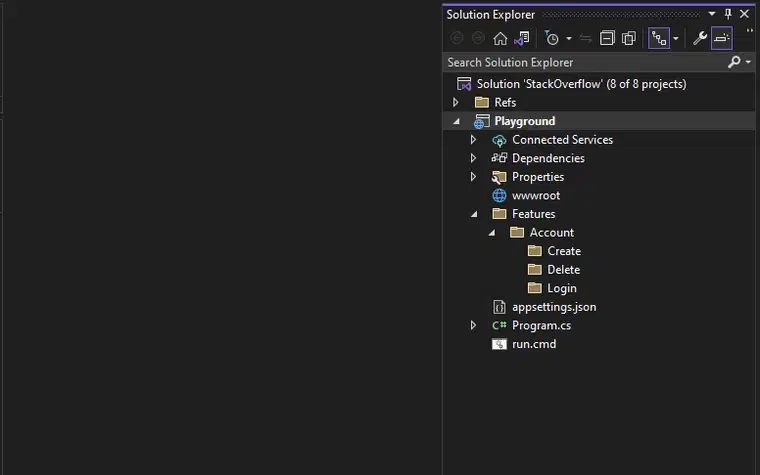The width and height of the screenshot is (760, 475).
Task: Select the Playground project name
Action: pyautogui.click(x=524, y=121)
